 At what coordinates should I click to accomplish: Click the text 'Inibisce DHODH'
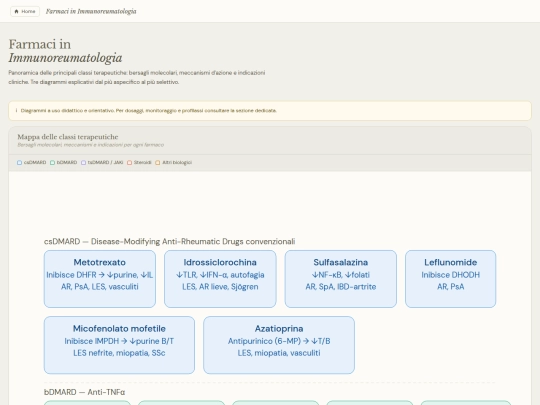click(450, 275)
